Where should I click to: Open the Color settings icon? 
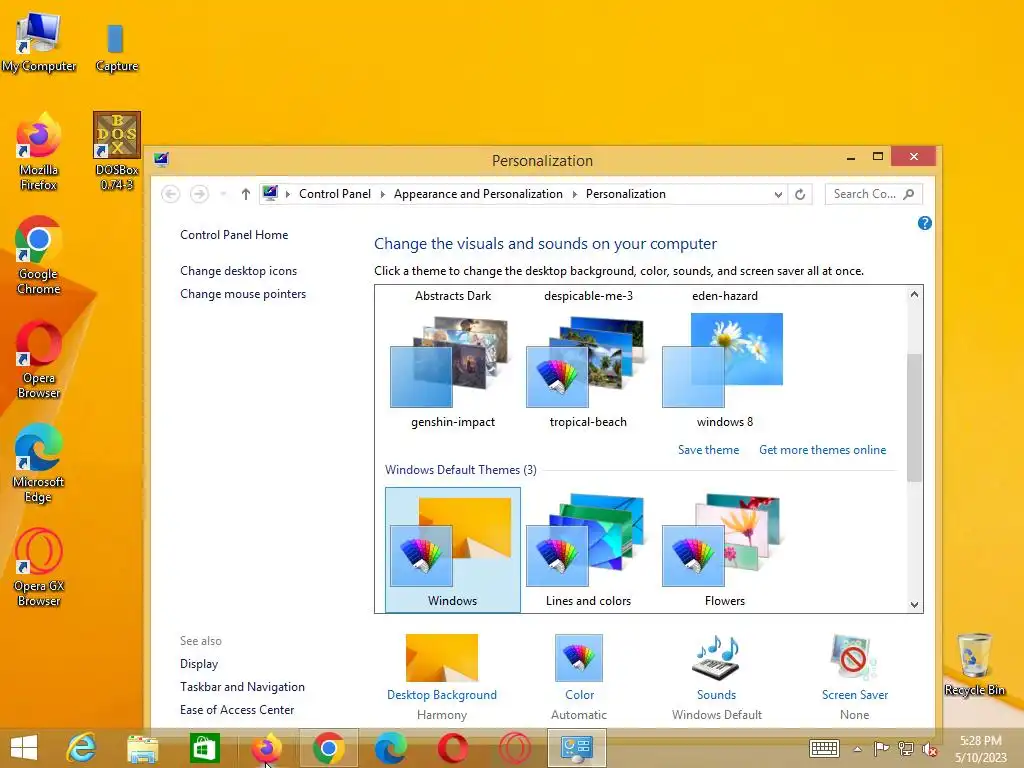point(579,658)
